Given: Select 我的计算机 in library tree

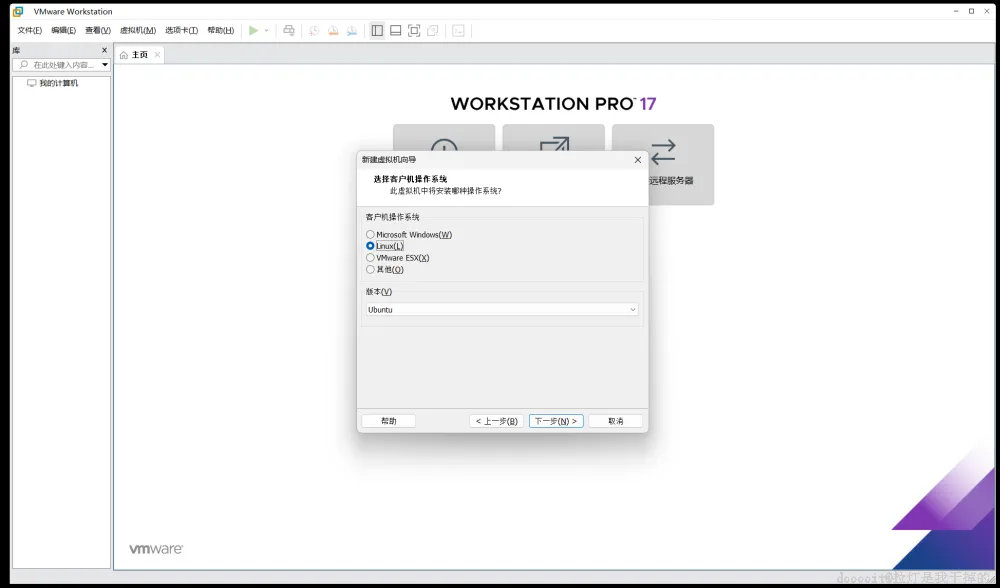Looking at the screenshot, I should coord(59,83).
